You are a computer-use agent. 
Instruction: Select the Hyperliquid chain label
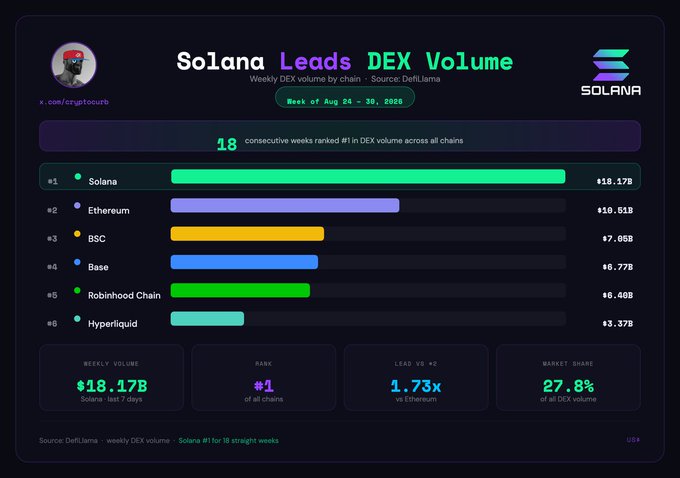pos(113,324)
